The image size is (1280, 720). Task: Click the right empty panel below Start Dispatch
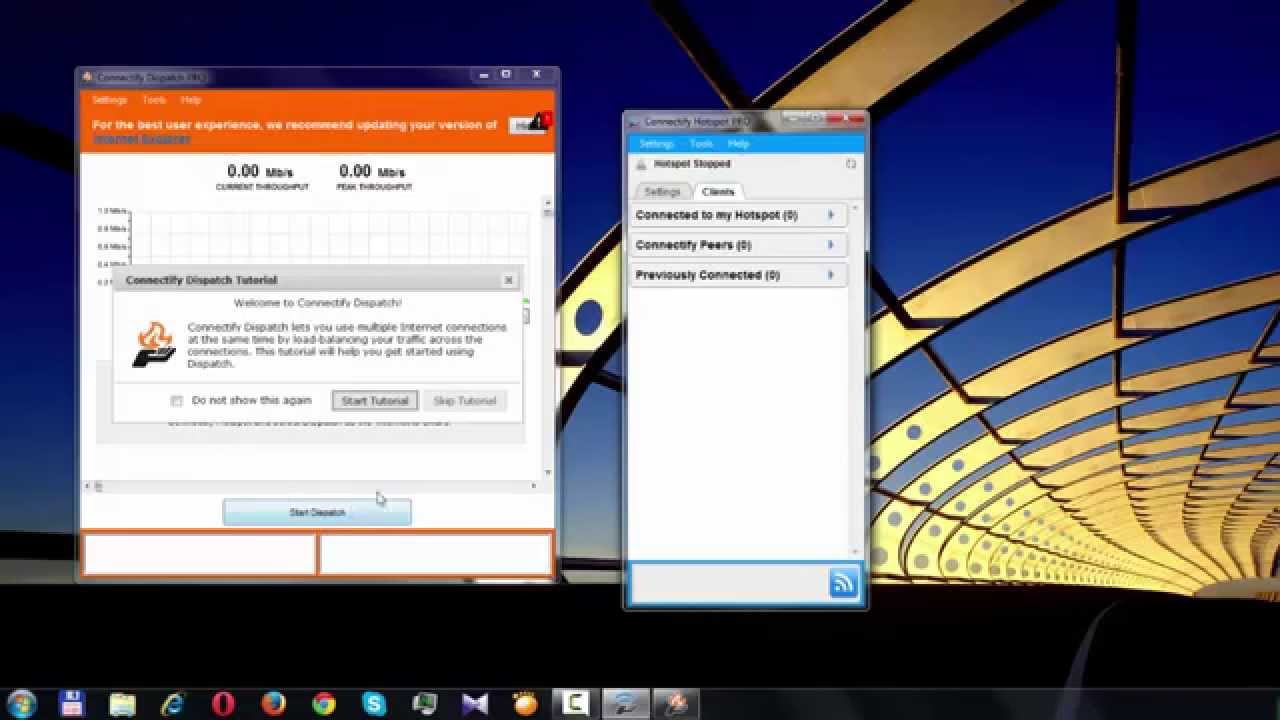[x=436, y=554]
